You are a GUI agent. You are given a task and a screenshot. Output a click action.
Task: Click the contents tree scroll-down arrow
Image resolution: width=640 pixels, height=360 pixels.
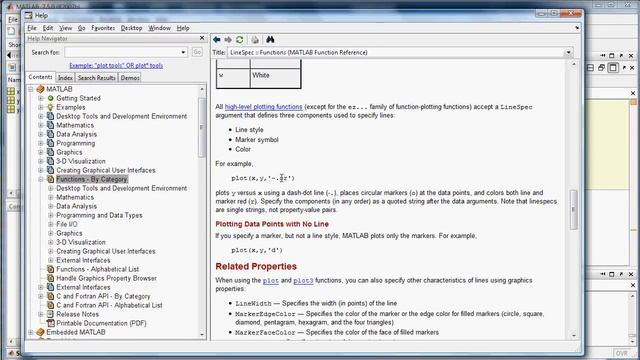point(202,335)
